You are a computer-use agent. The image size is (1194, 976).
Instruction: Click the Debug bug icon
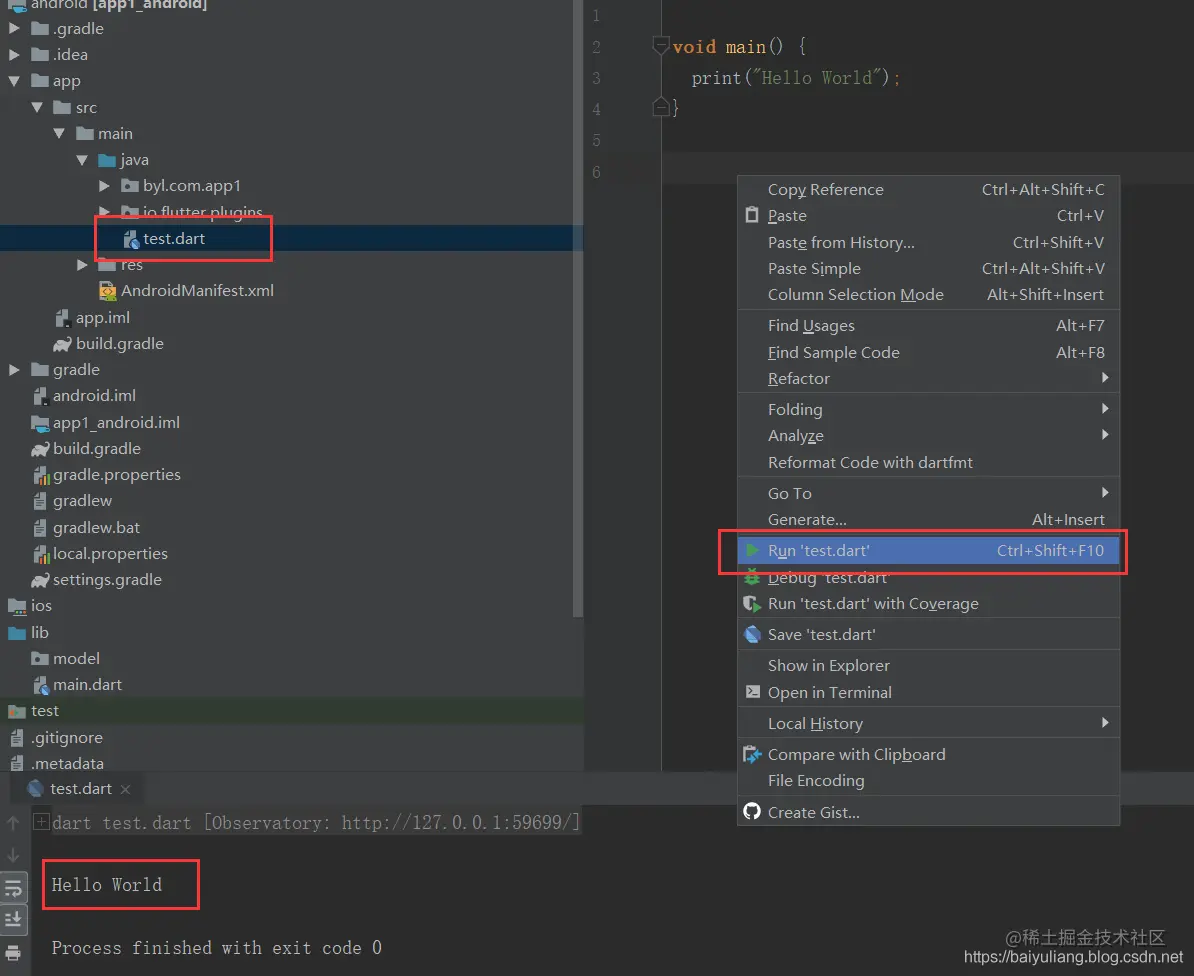(752, 577)
